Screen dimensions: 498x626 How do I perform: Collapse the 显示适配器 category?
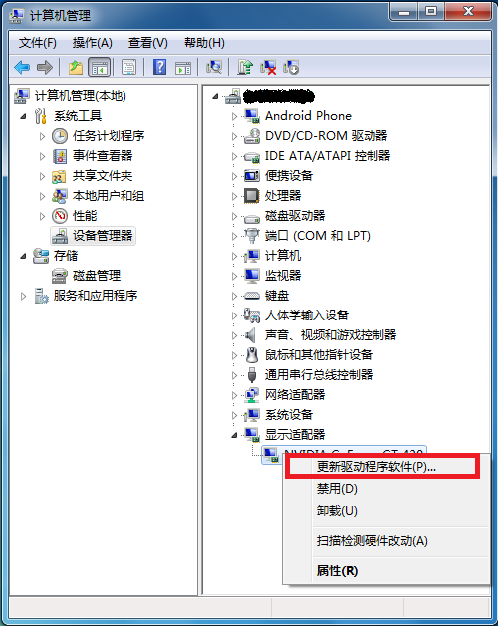pyautogui.click(x=234, y=435)
